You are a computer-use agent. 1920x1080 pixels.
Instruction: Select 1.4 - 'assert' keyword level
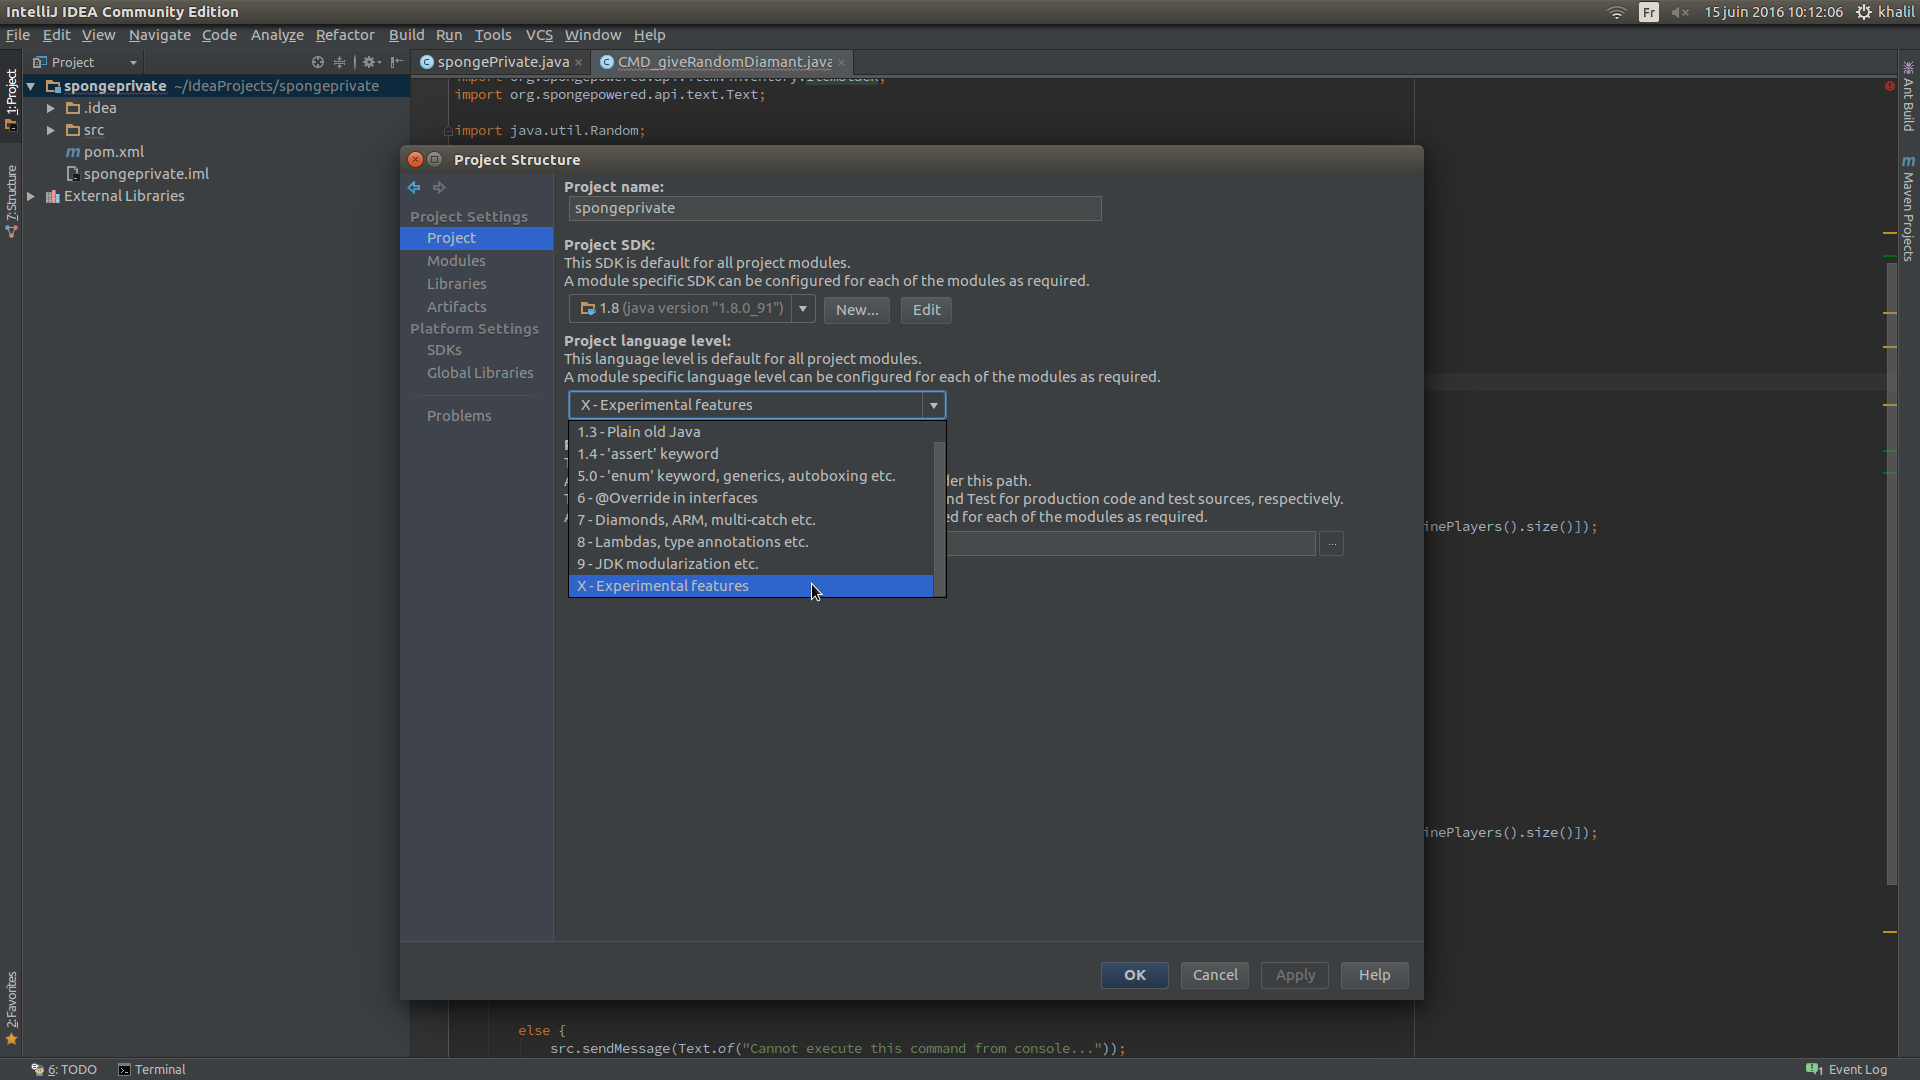point(751,454)
